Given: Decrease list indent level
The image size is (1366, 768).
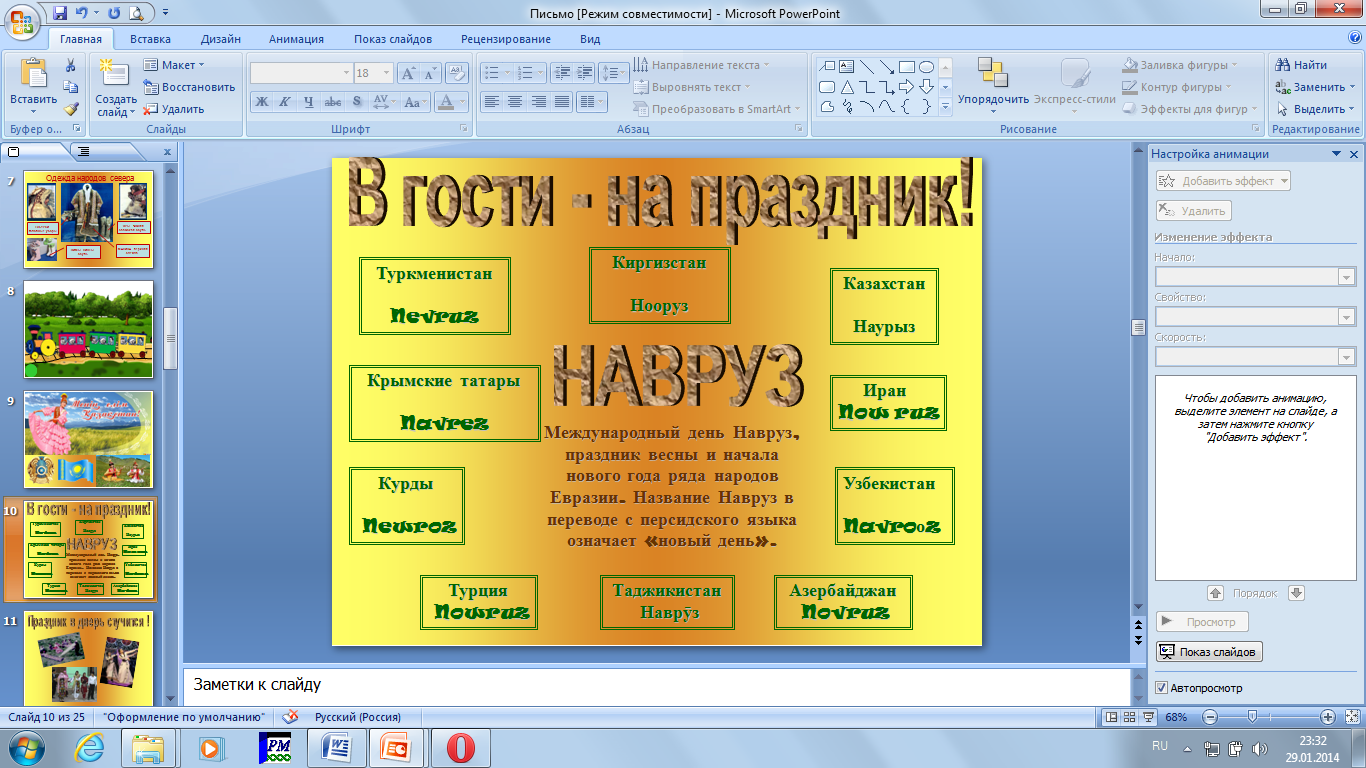Looking at the screenshot, I should (561, 73).
